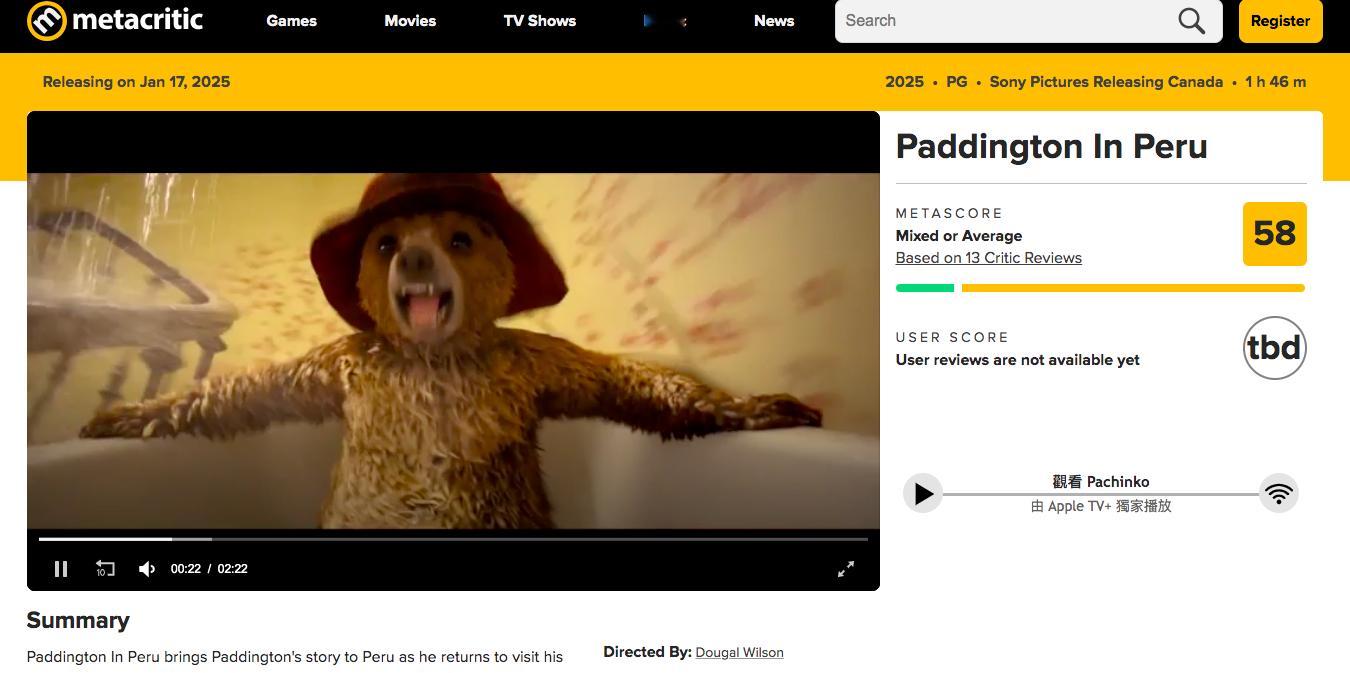Click the '由 Apple TV+ 獨家播放' ad text
The height and width of the screenshot is (673, 1350).
coord(1101,506)
